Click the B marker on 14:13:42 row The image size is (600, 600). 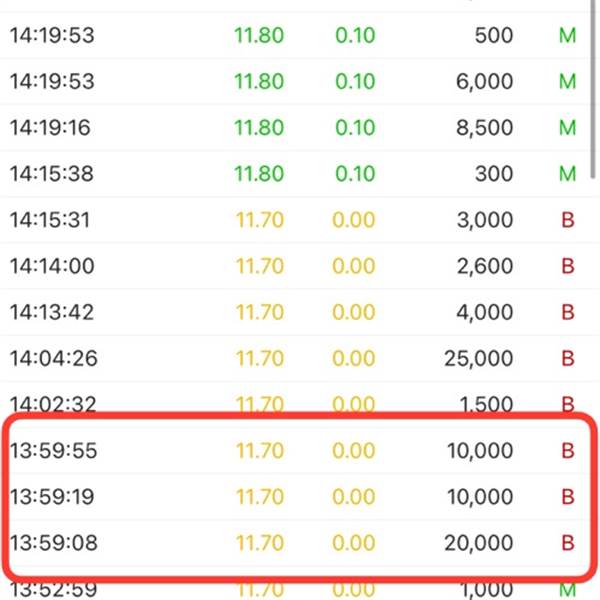568,312
